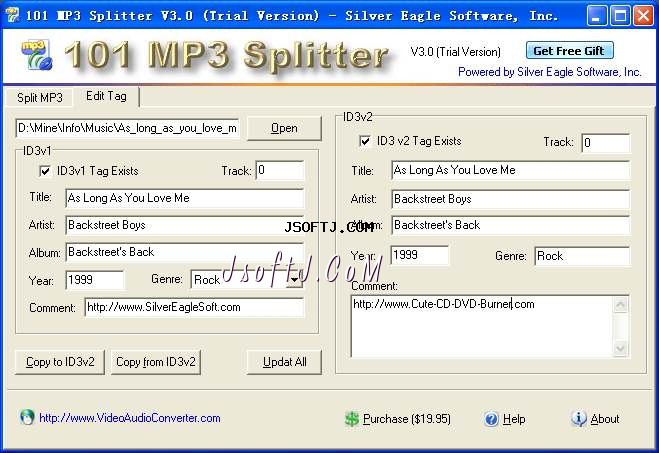The height and width of the screenshot is (453, 659).
Task: Click the ID3v2 Comment scrollbar up arrow
Action: coord(621,305)
